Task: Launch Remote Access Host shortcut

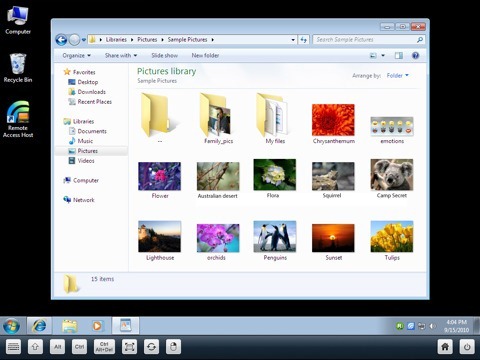Action: (x=18, y=119)
